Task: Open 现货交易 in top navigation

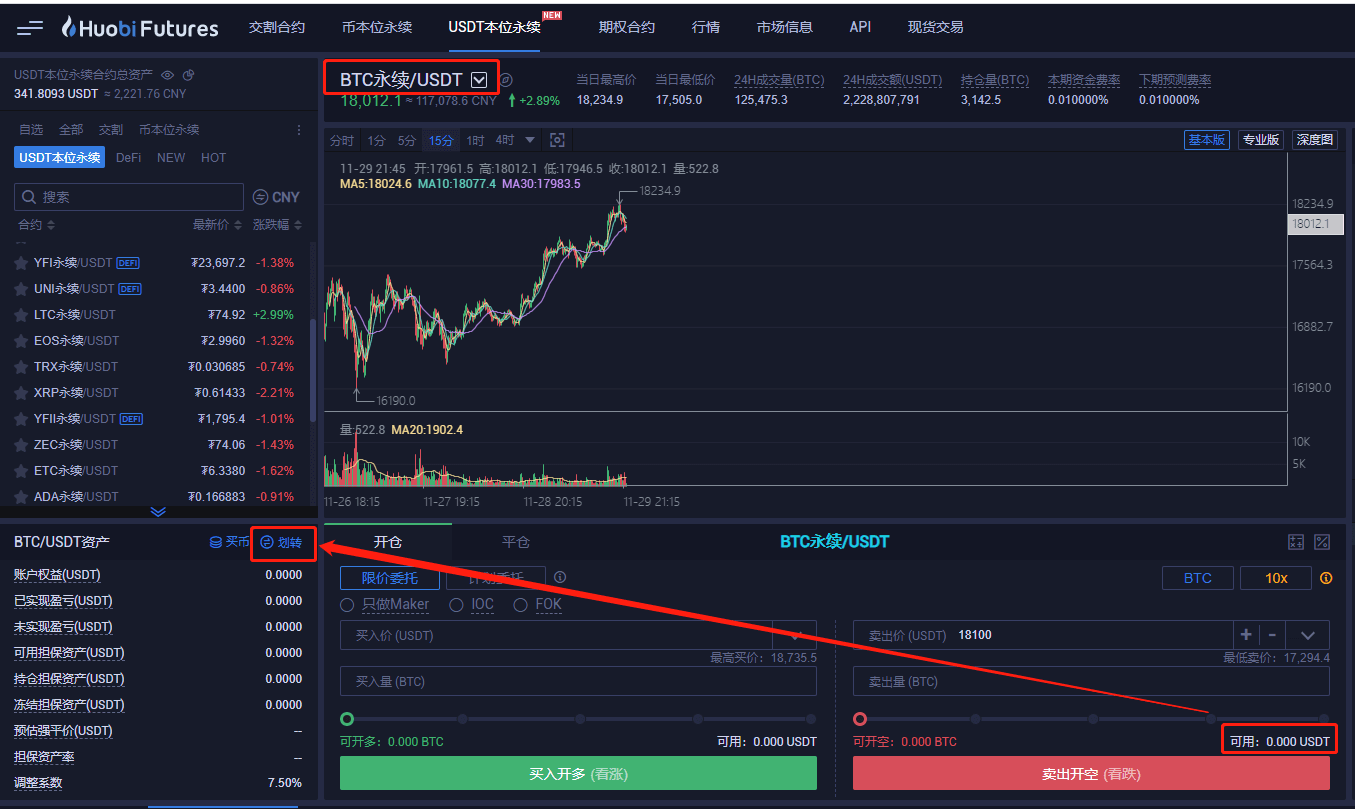Action: tap(936, 27)
